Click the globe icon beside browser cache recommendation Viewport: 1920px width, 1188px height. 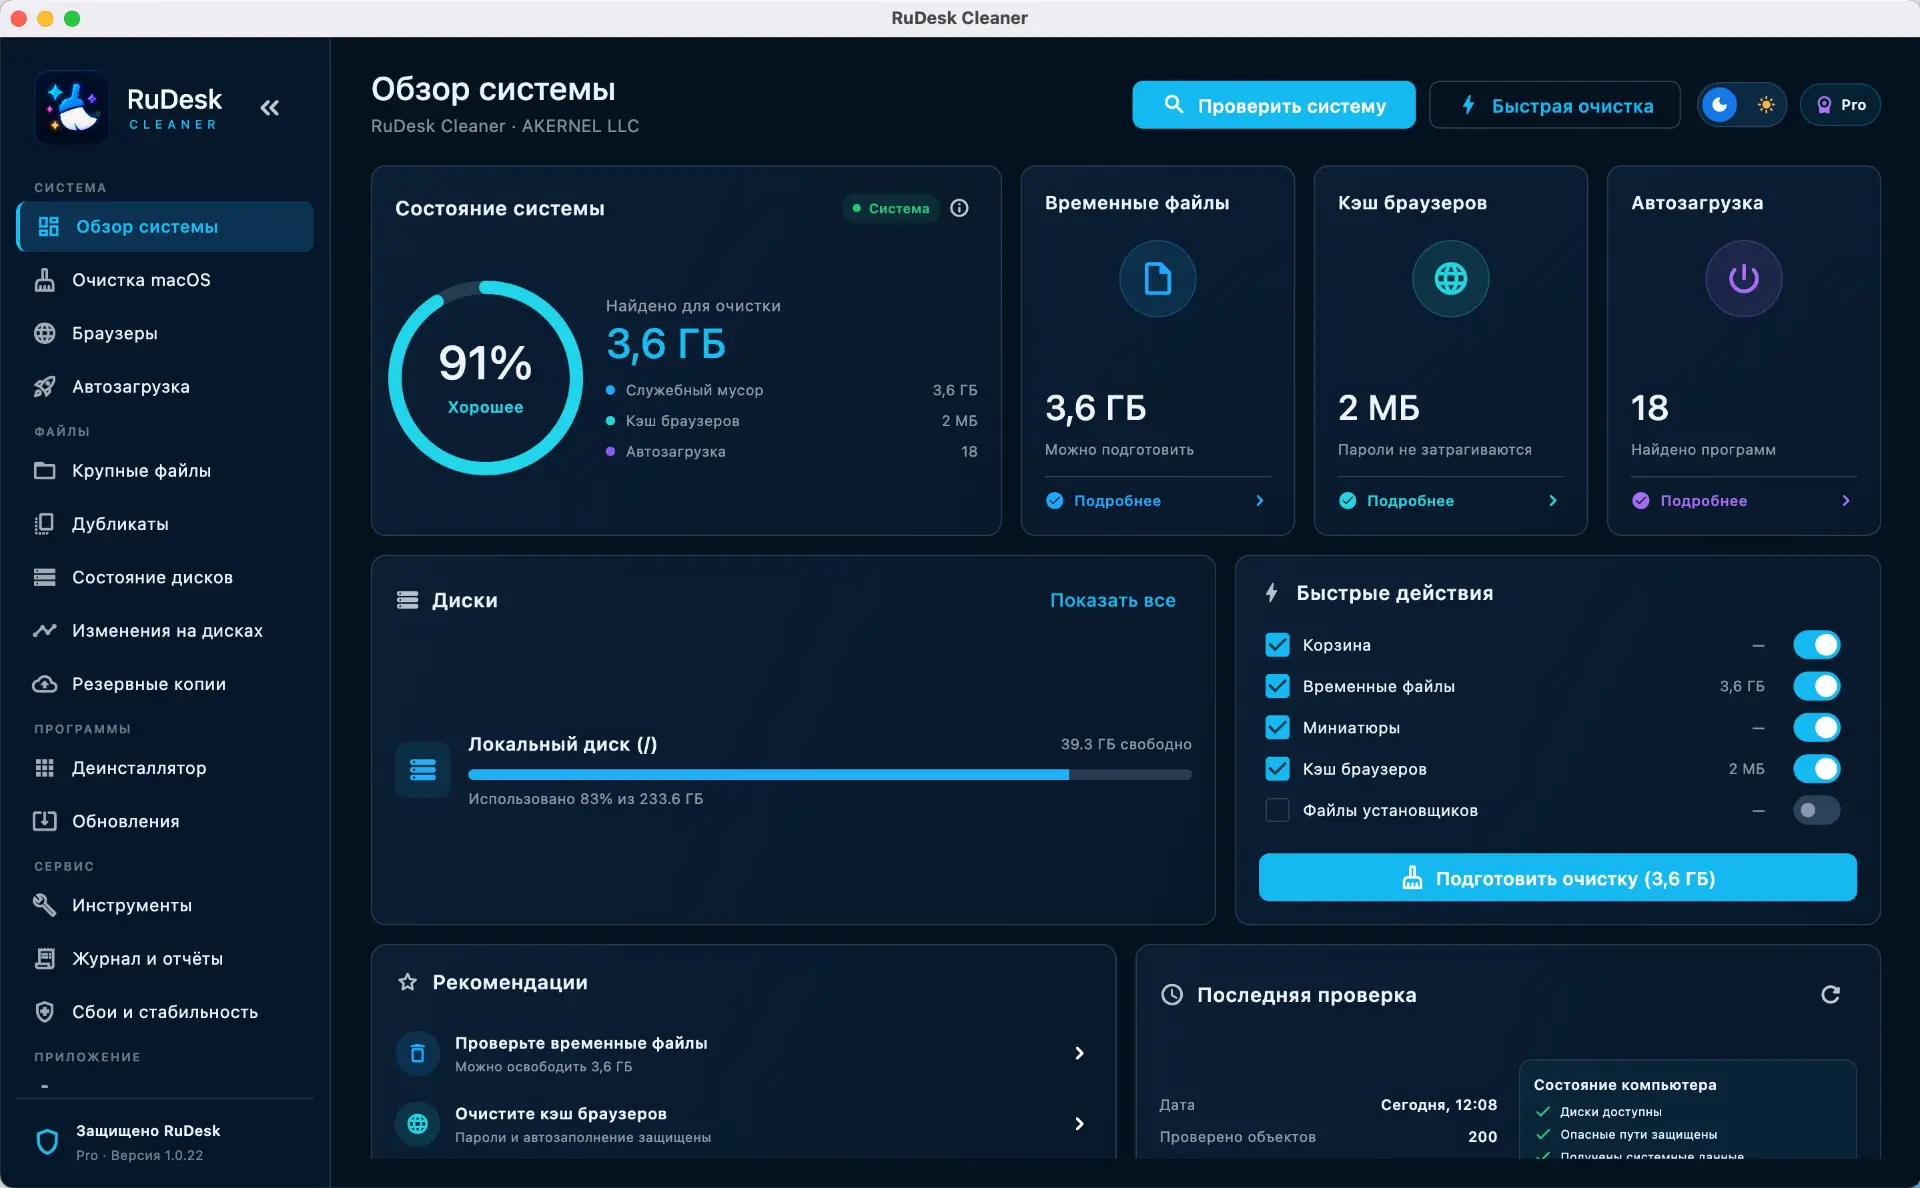pos(418,1124)
